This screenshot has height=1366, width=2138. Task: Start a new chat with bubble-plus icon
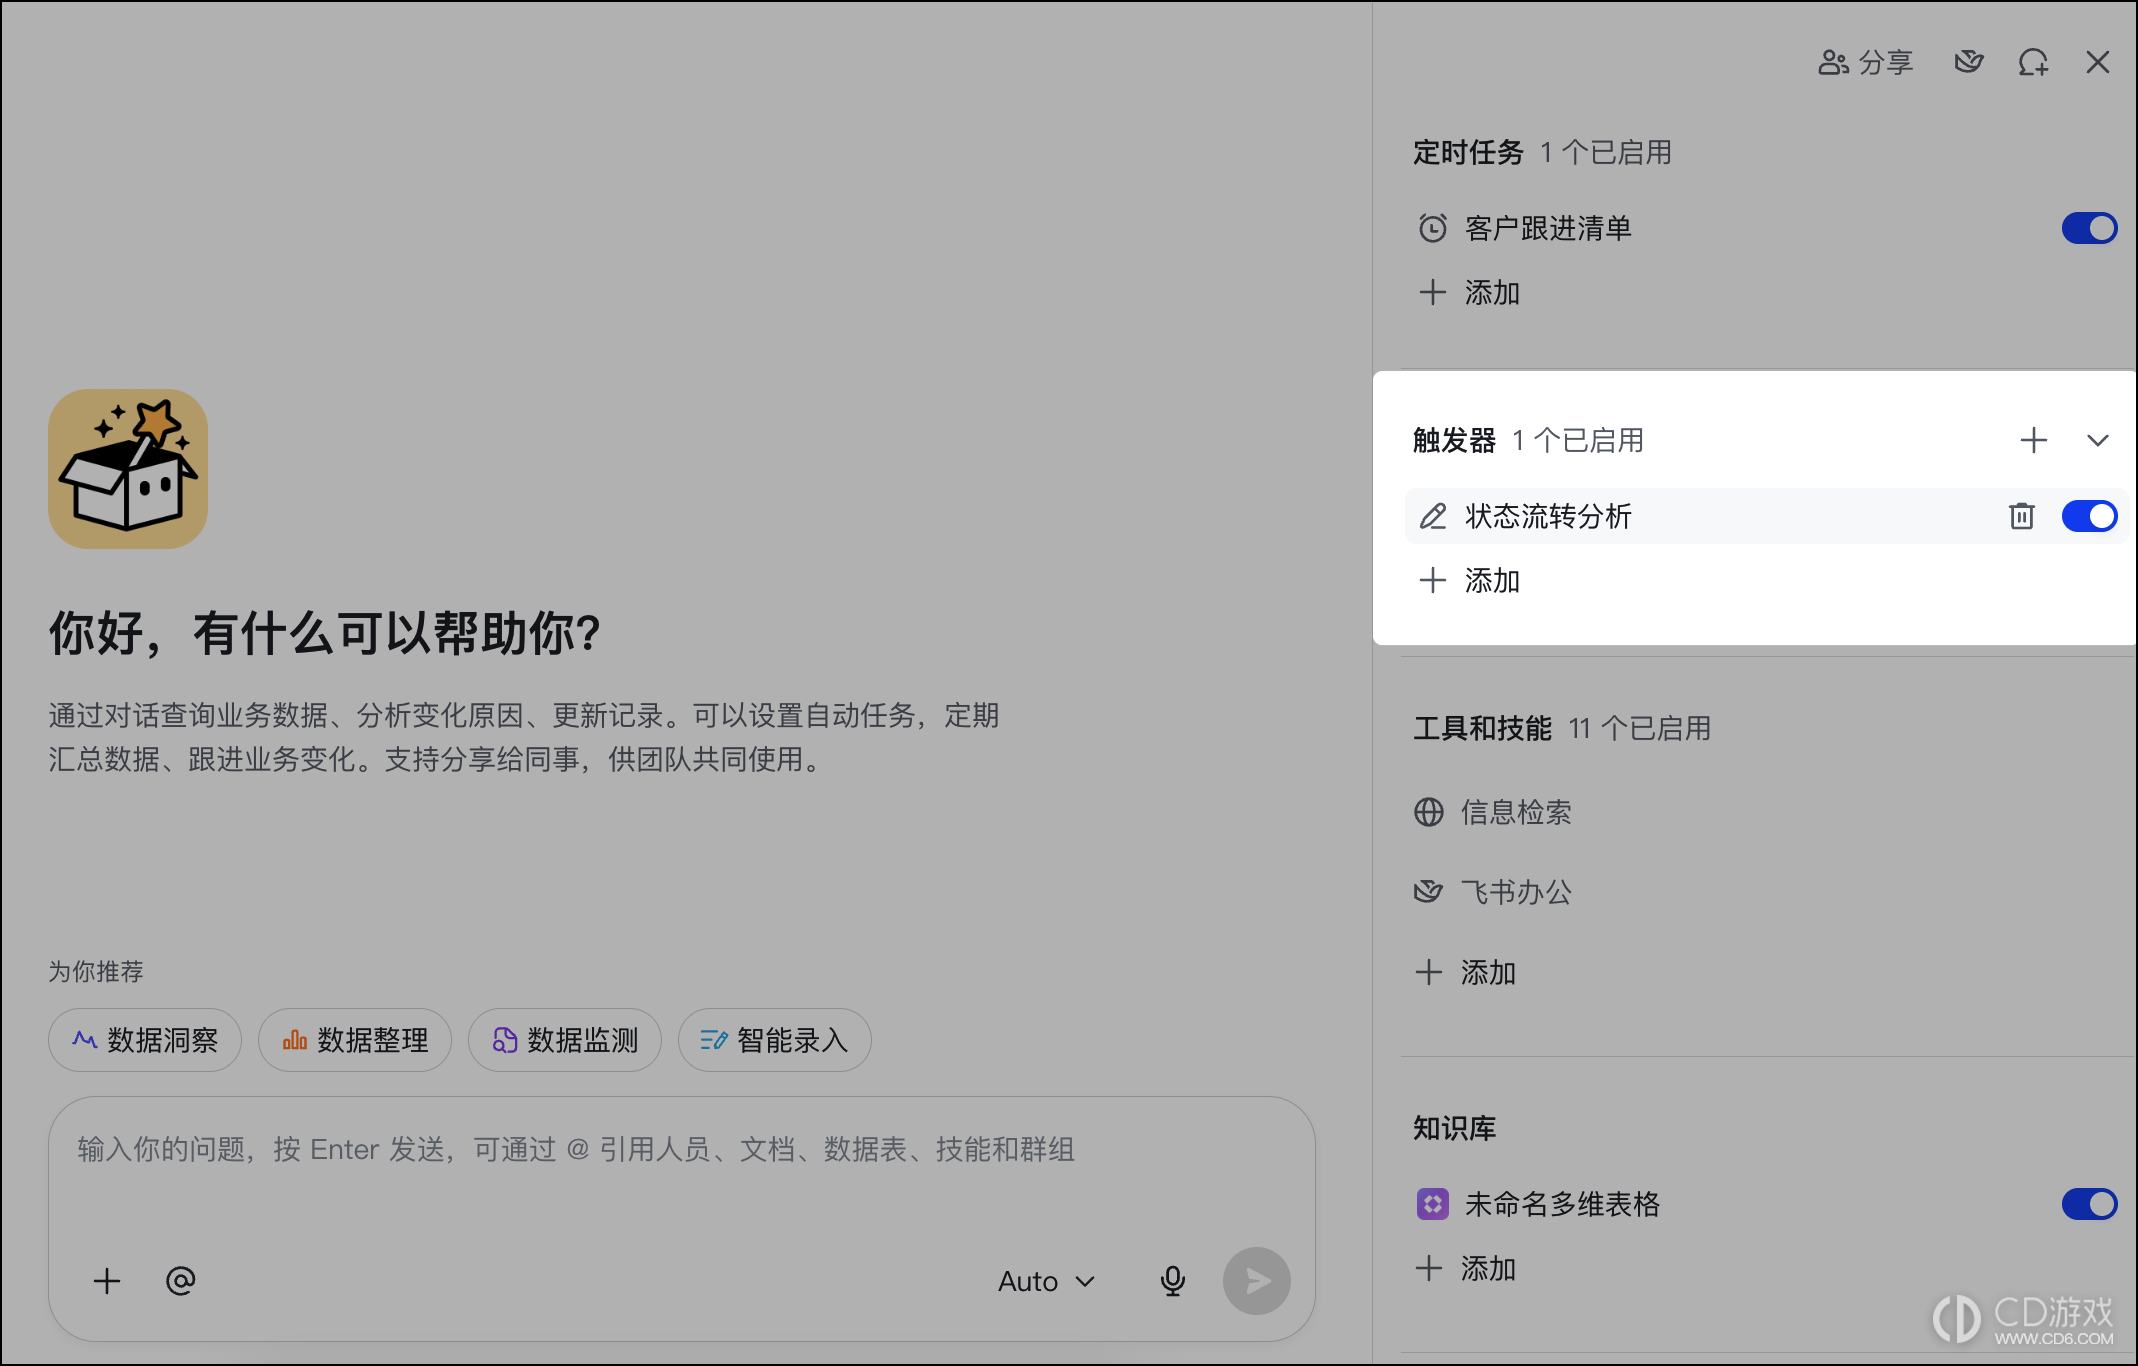pos(2033,63)
